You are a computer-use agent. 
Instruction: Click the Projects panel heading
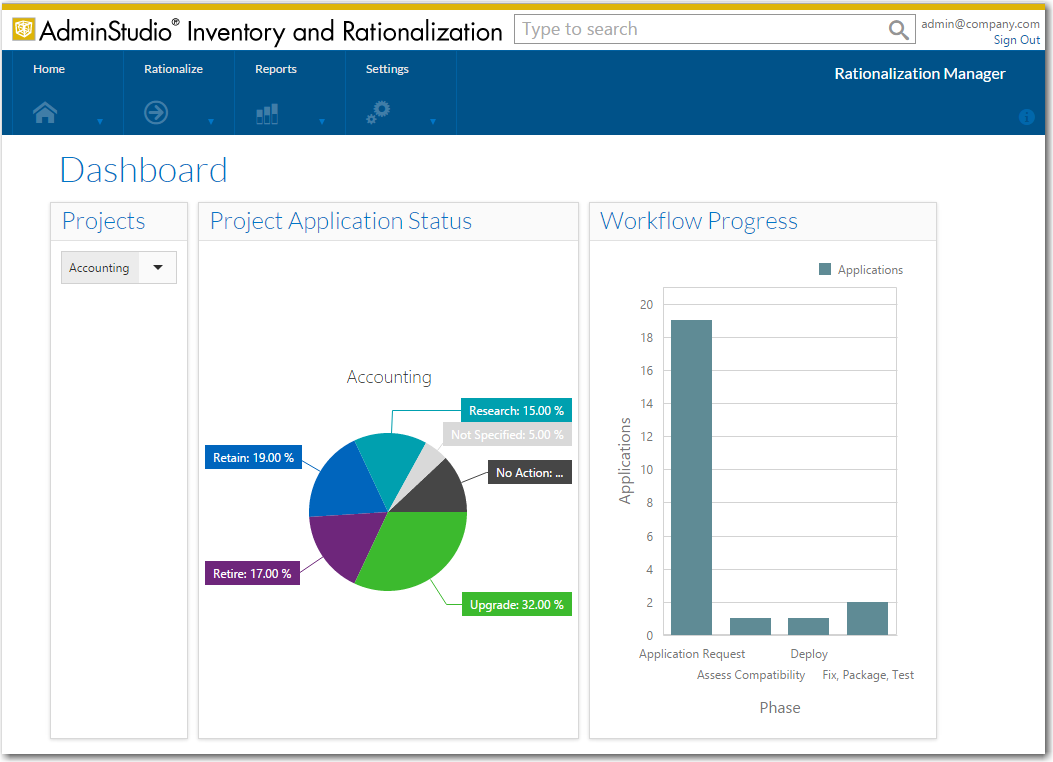coord(103,221)
